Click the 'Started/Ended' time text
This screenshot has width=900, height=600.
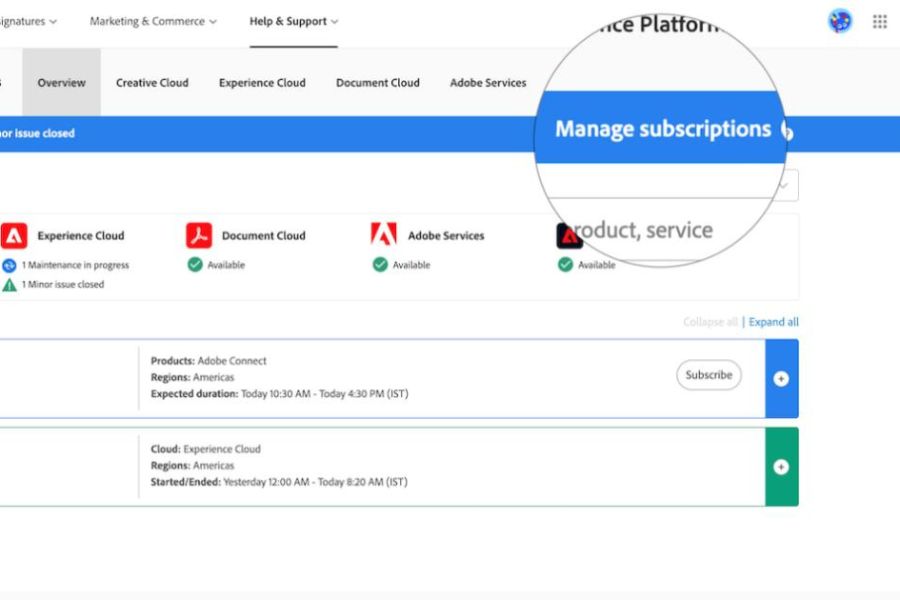click(279, 482)
